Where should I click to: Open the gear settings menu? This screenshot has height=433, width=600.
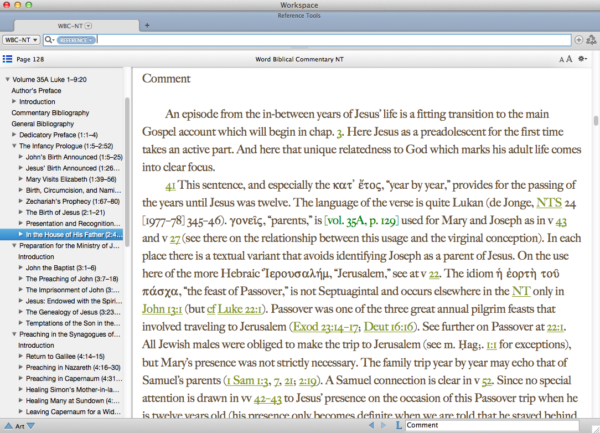pyautogui.click(x=584, y=61)
